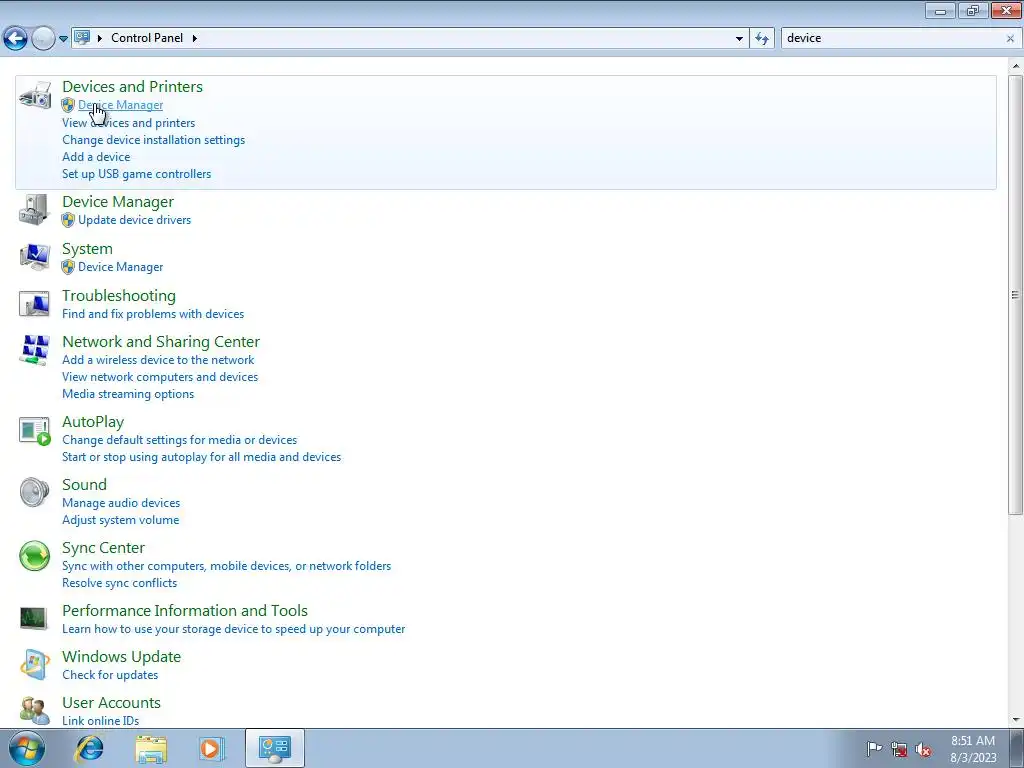
Task: Open Windows Explorer from the taskbar
Action: (x=151, y=748)
